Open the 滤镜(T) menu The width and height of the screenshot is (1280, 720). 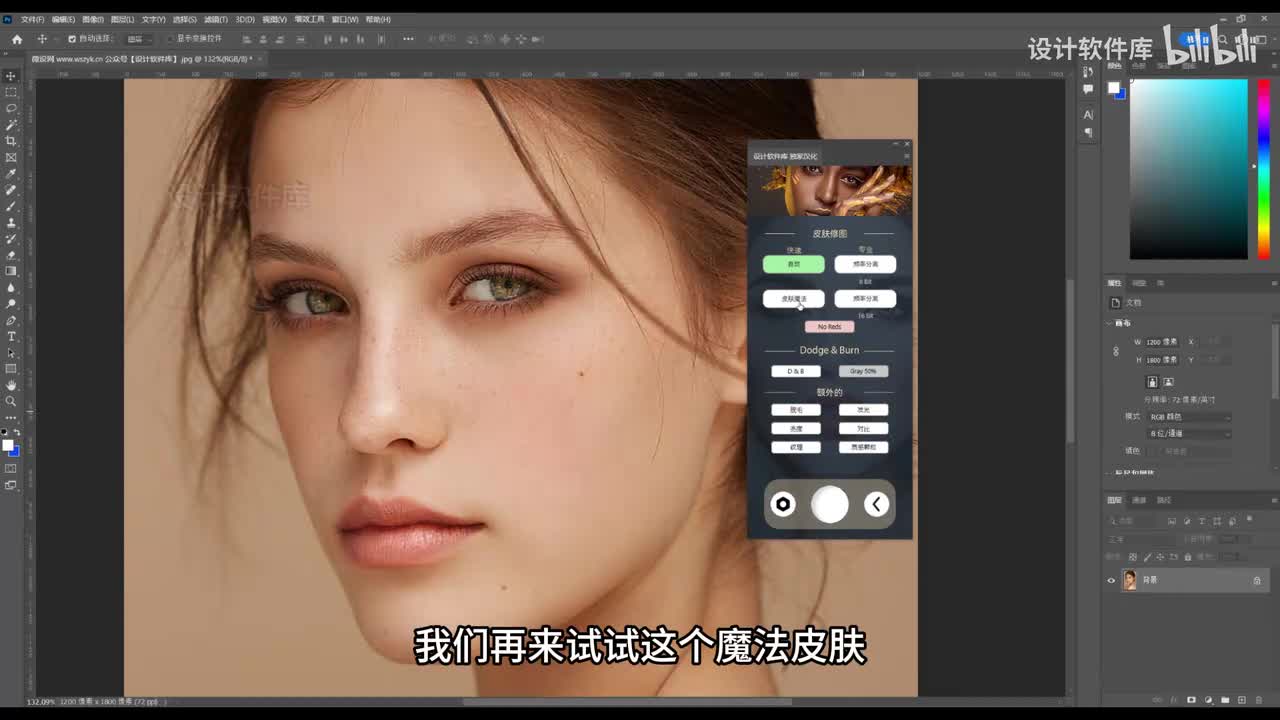[x=215, y=19]
